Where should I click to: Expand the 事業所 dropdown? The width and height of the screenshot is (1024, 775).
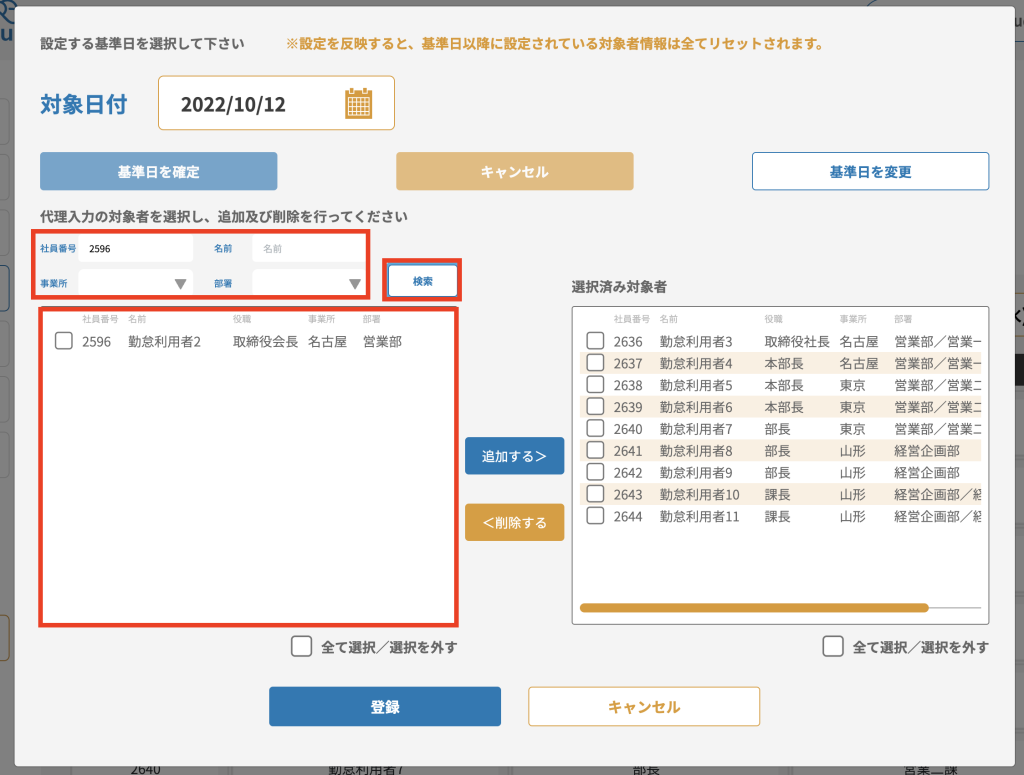(x=180, y=284)
